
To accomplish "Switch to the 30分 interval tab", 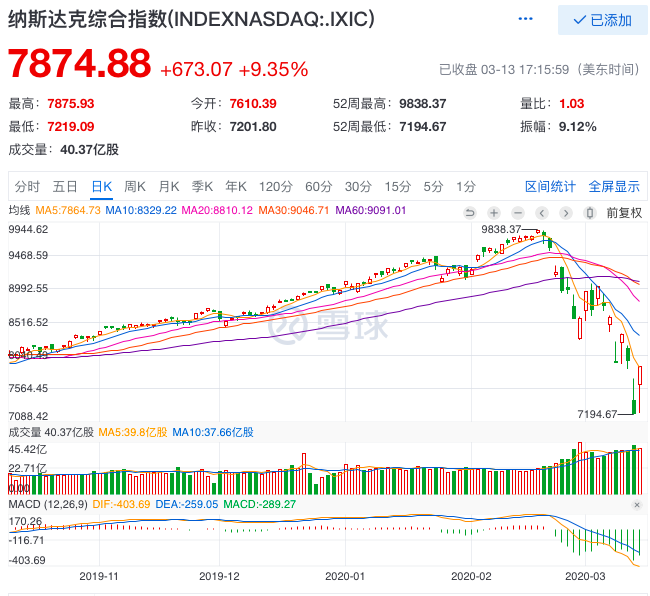I will (358, 187).
